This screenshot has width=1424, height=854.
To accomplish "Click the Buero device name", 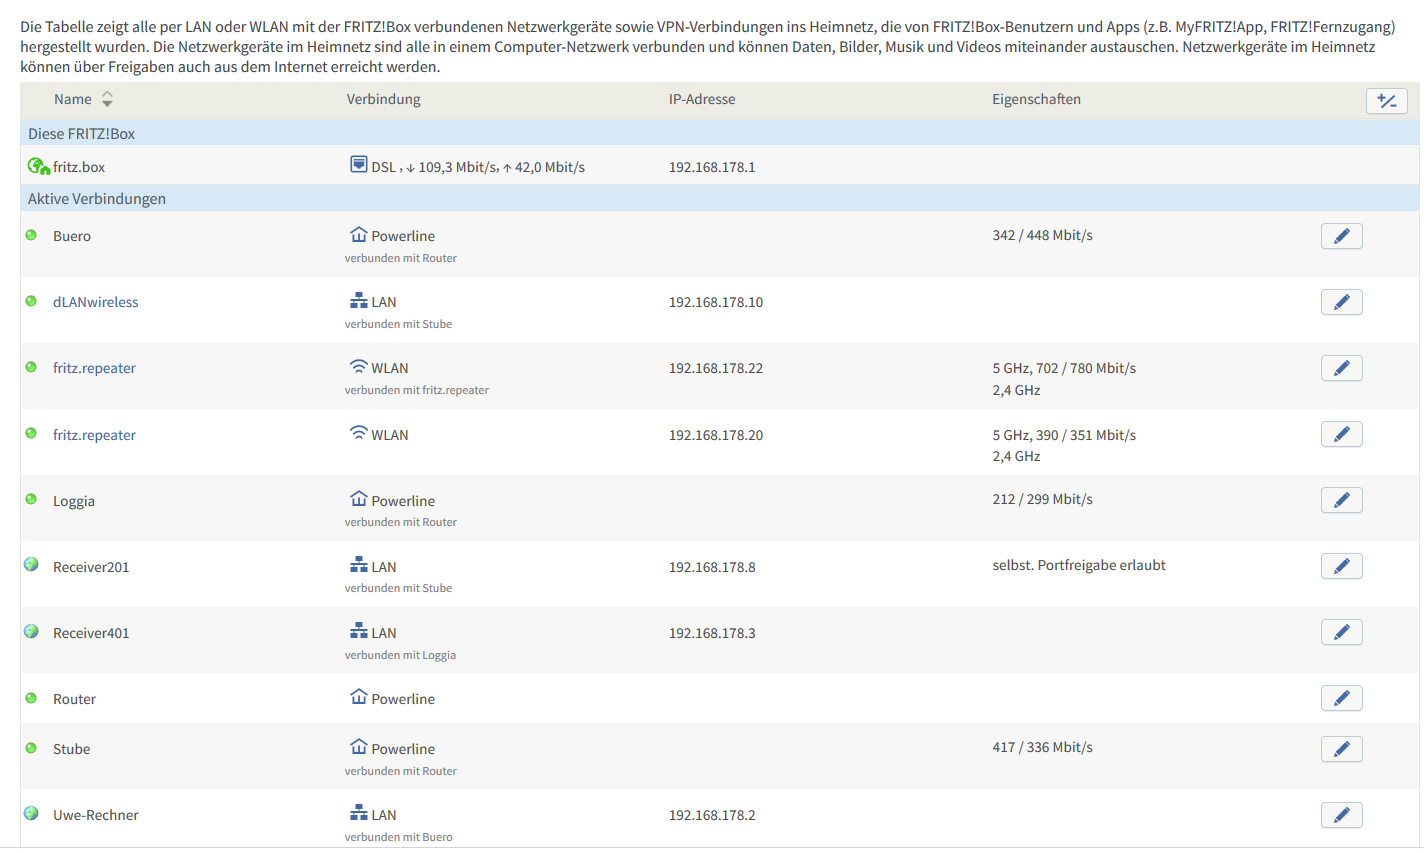I will point(72,236).
